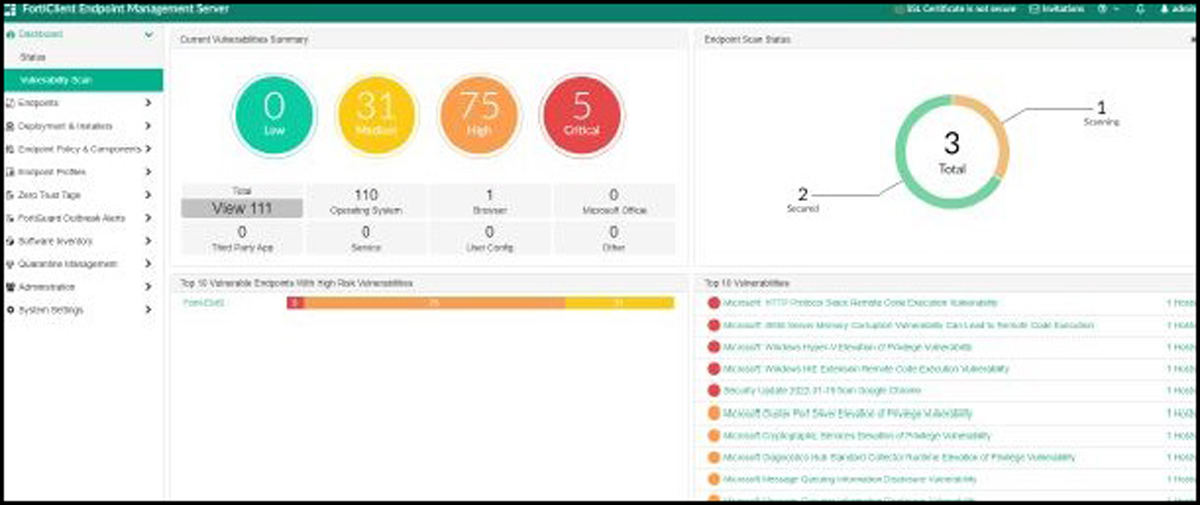This screenshot has height=505, width=1200.
Task: Expand the Administration submenu arrow
Action: (148, 287)
